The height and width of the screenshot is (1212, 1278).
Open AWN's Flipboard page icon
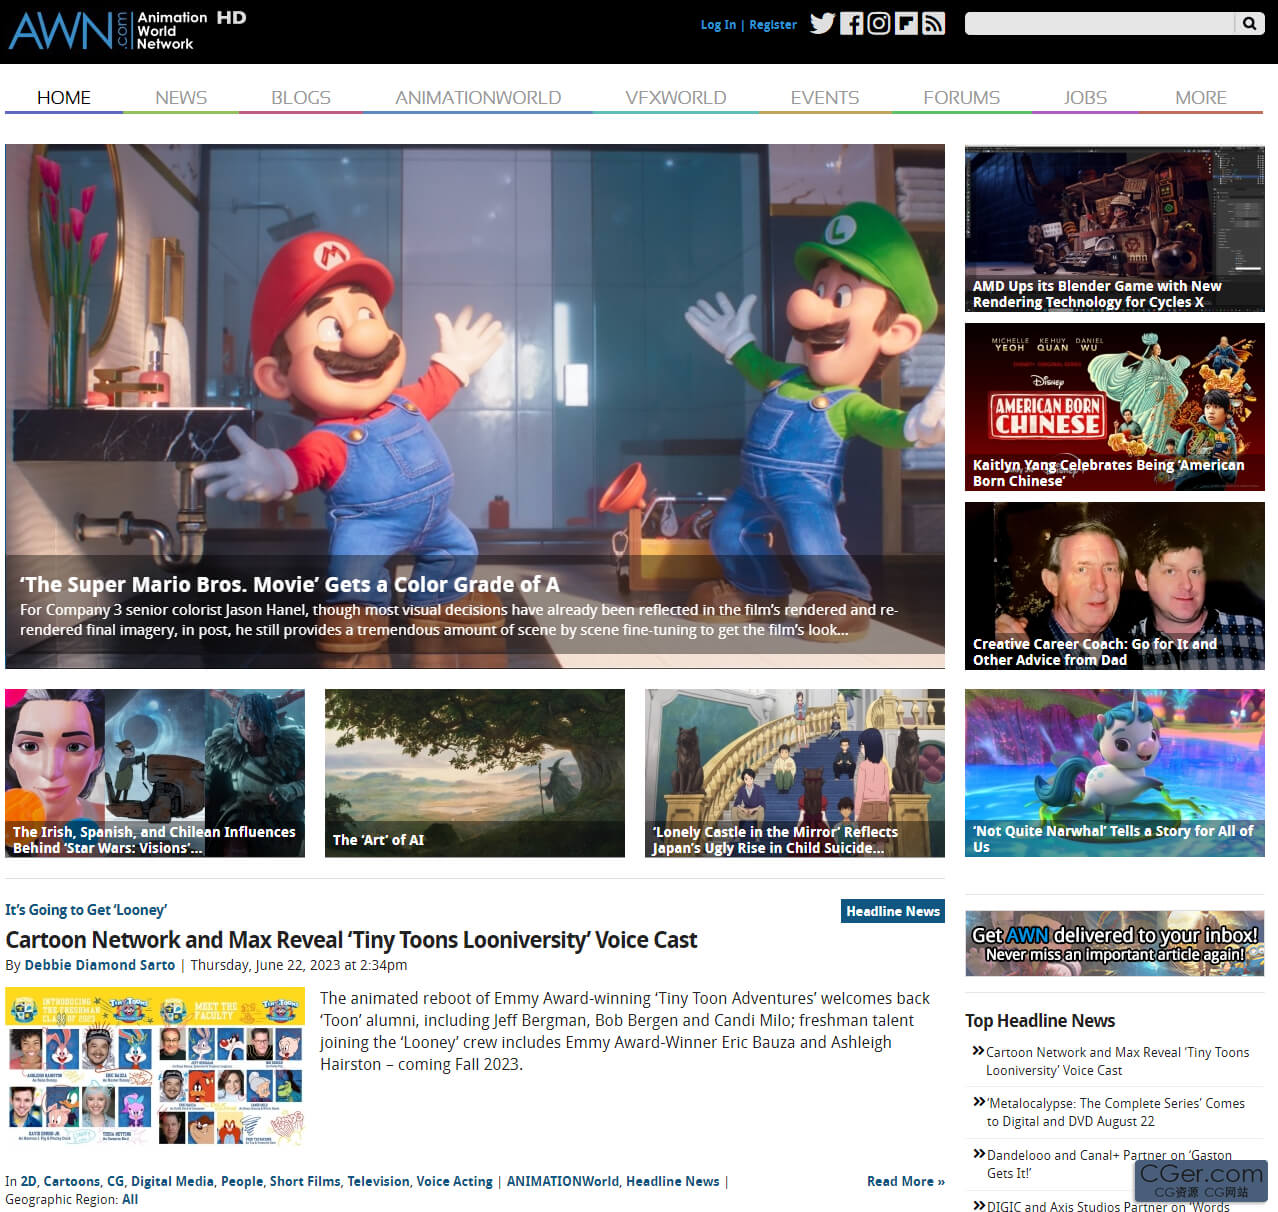pos(906,23)
